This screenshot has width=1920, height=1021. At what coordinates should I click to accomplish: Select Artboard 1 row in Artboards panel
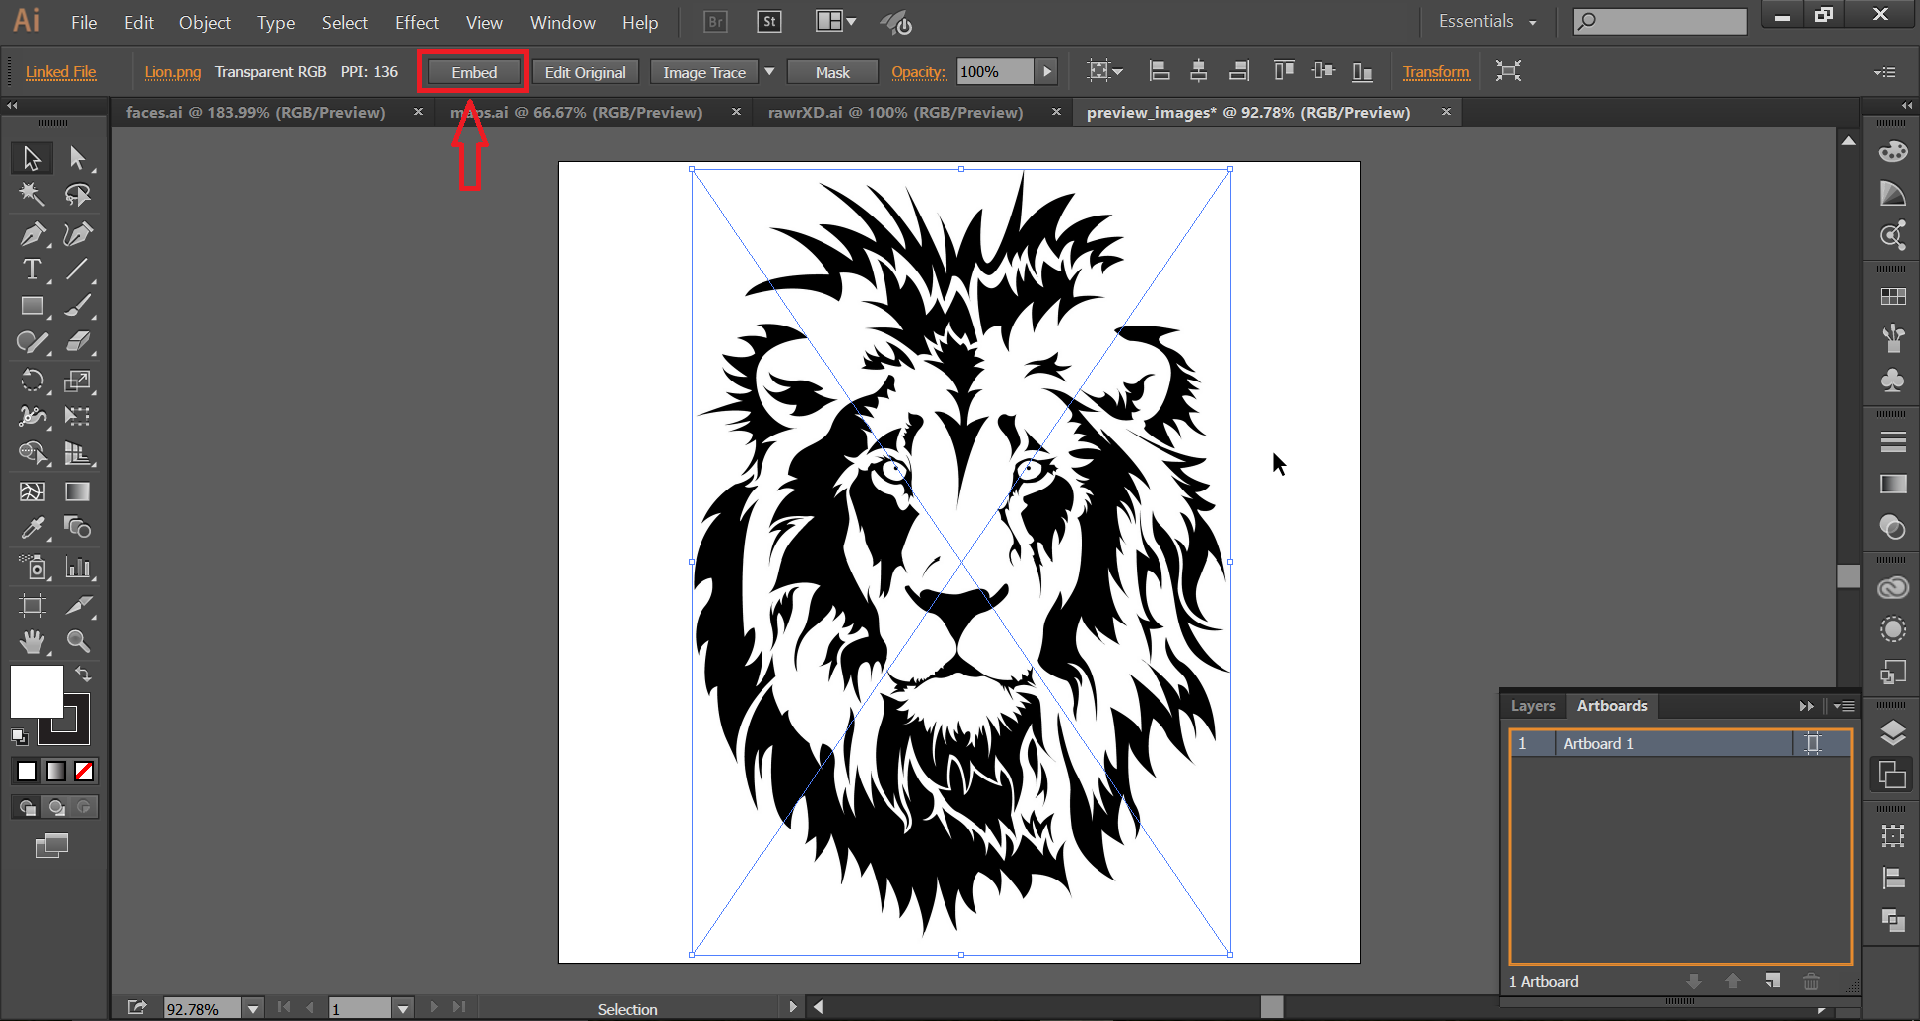tap(1679, 743)
